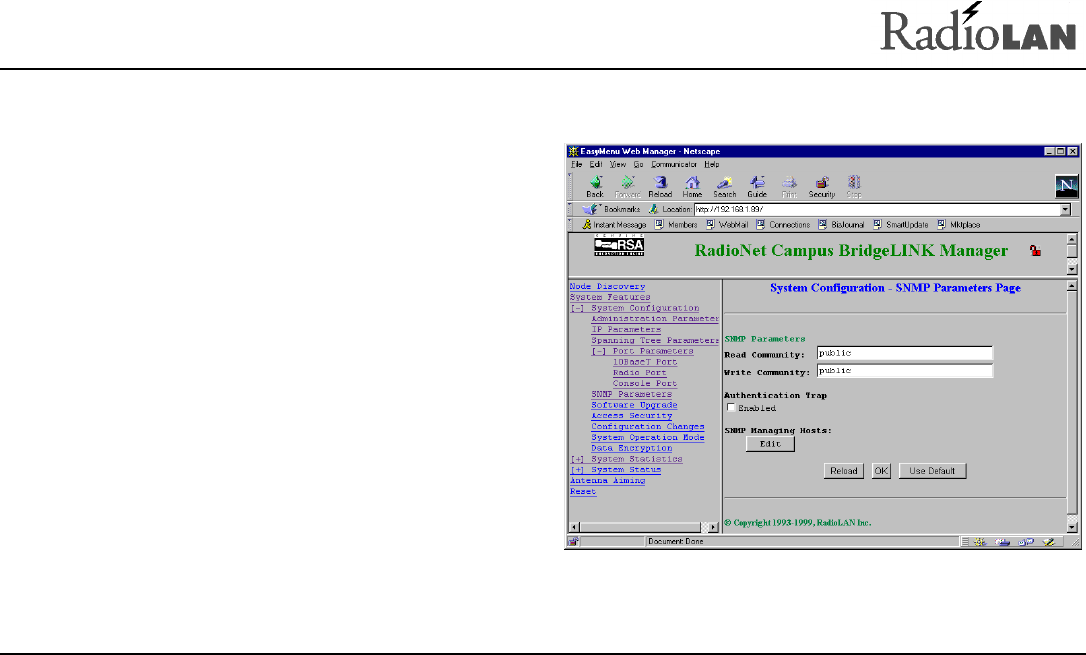
Task: Go to Home in Netscape toolbar
Action: pos(692,186)
